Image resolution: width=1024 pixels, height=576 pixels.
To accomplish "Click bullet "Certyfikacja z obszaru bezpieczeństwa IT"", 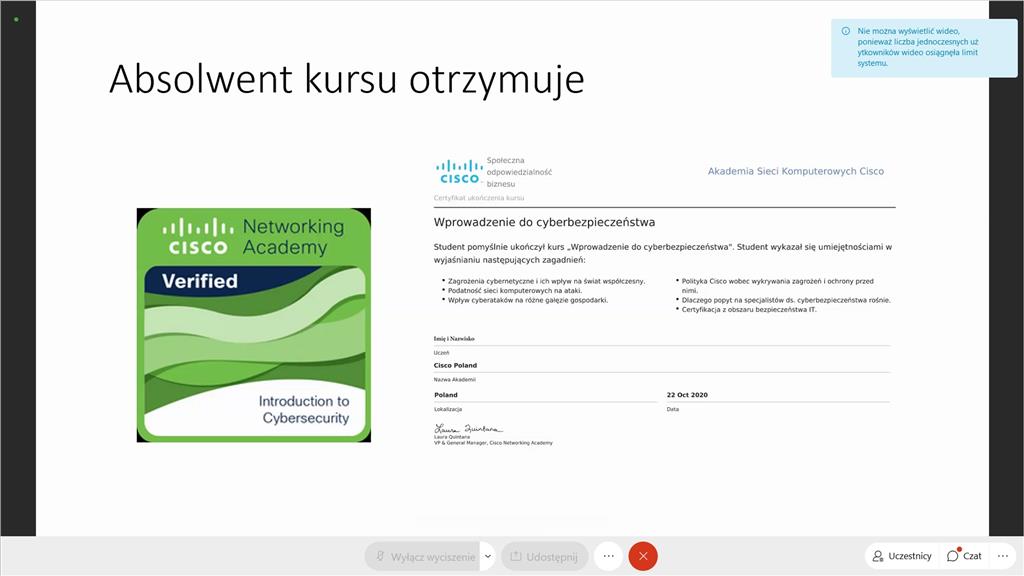I will [748, 310].
